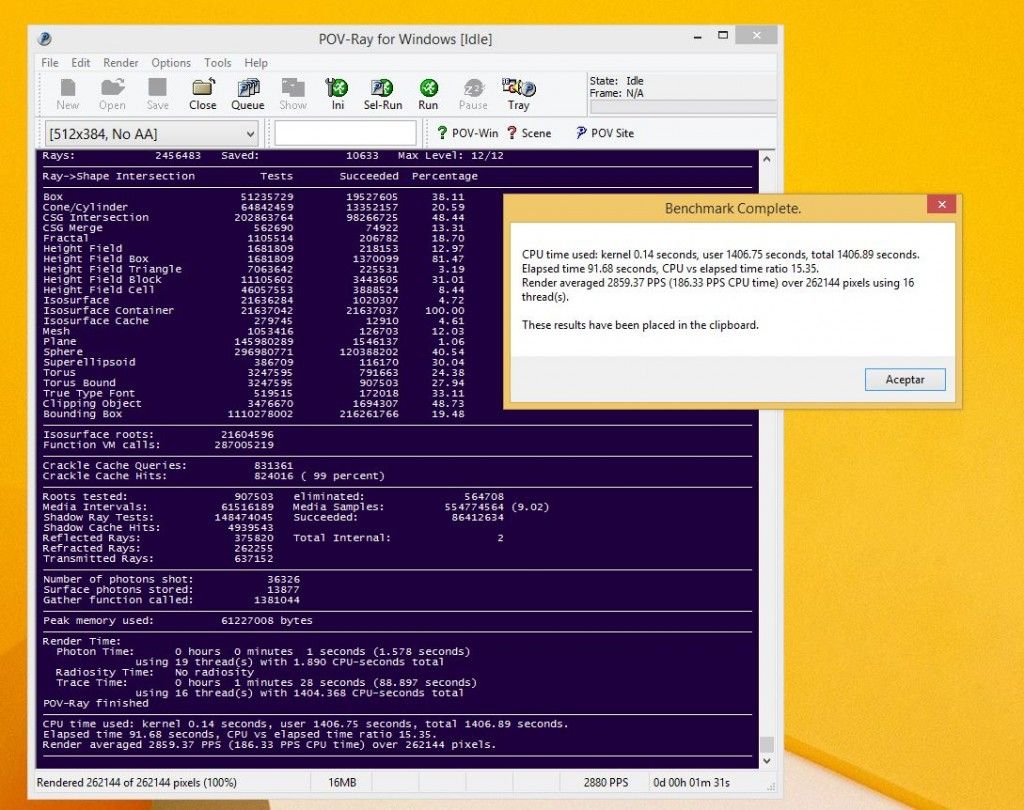1024x810 pixels.
Task: Open the Render menu
Action: click(121, 63)
